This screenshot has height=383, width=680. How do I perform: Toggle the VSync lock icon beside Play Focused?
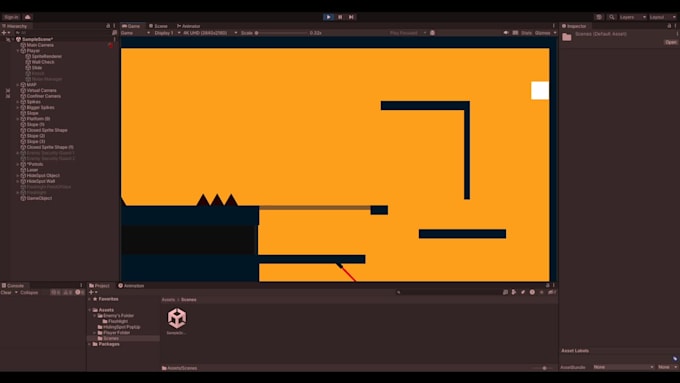click(x=432, y=33)
